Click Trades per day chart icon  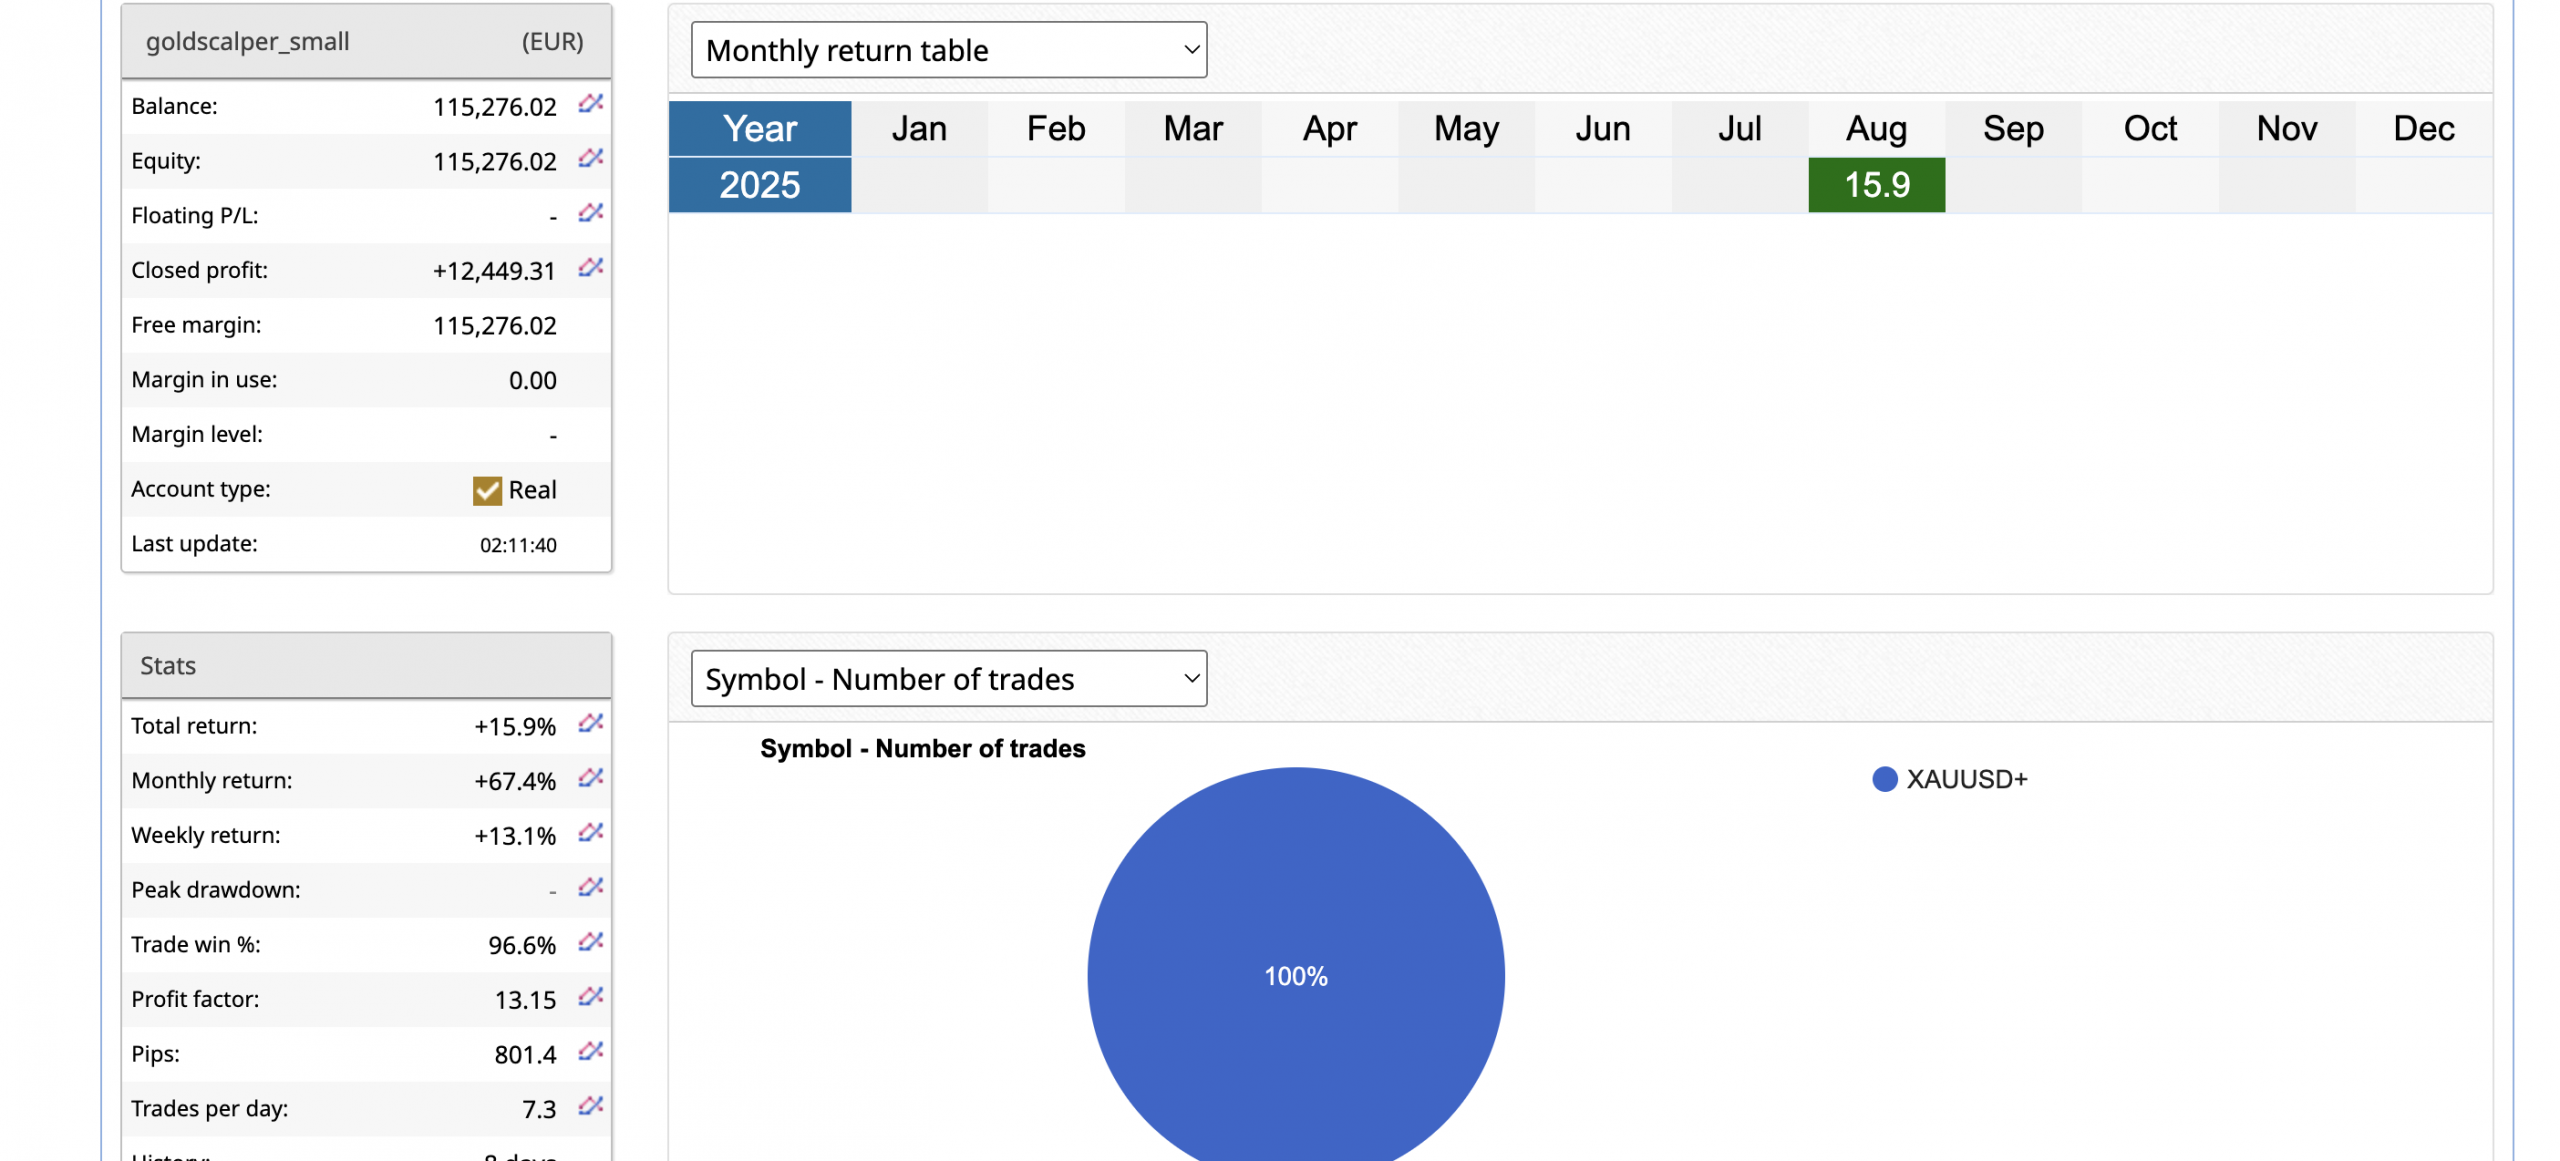590,1105
